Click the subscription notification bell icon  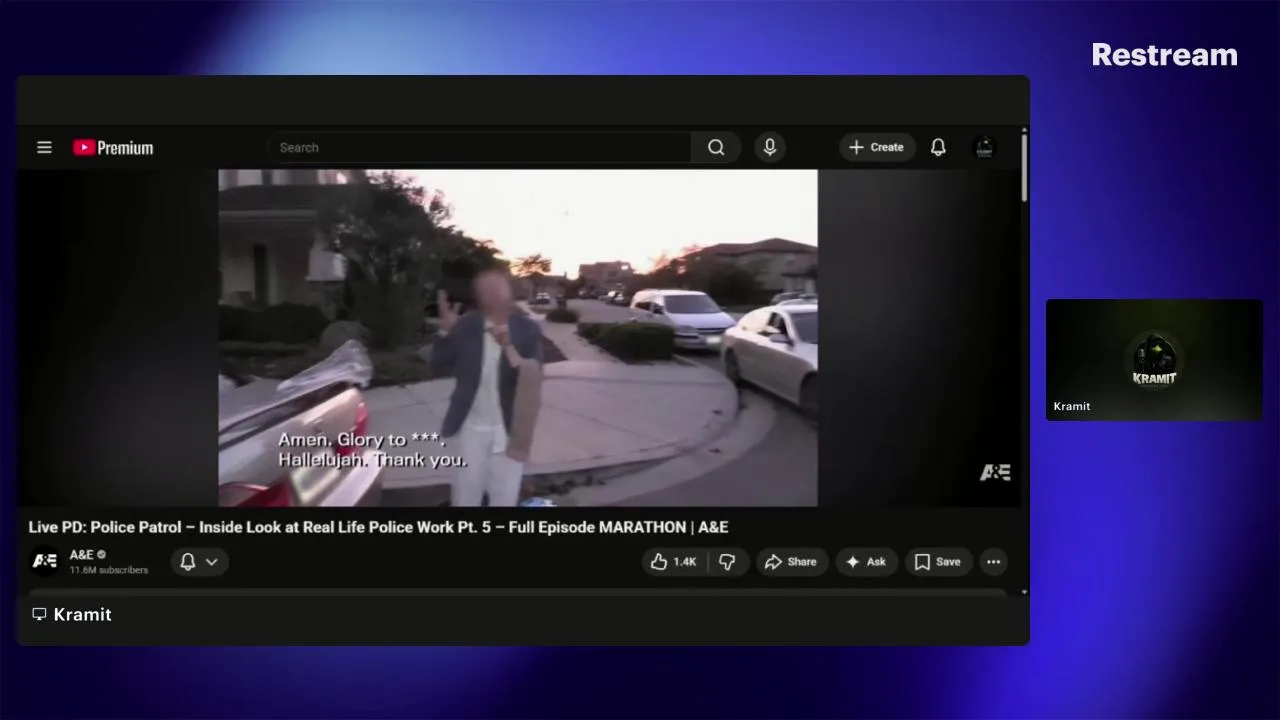coord(187,561)
